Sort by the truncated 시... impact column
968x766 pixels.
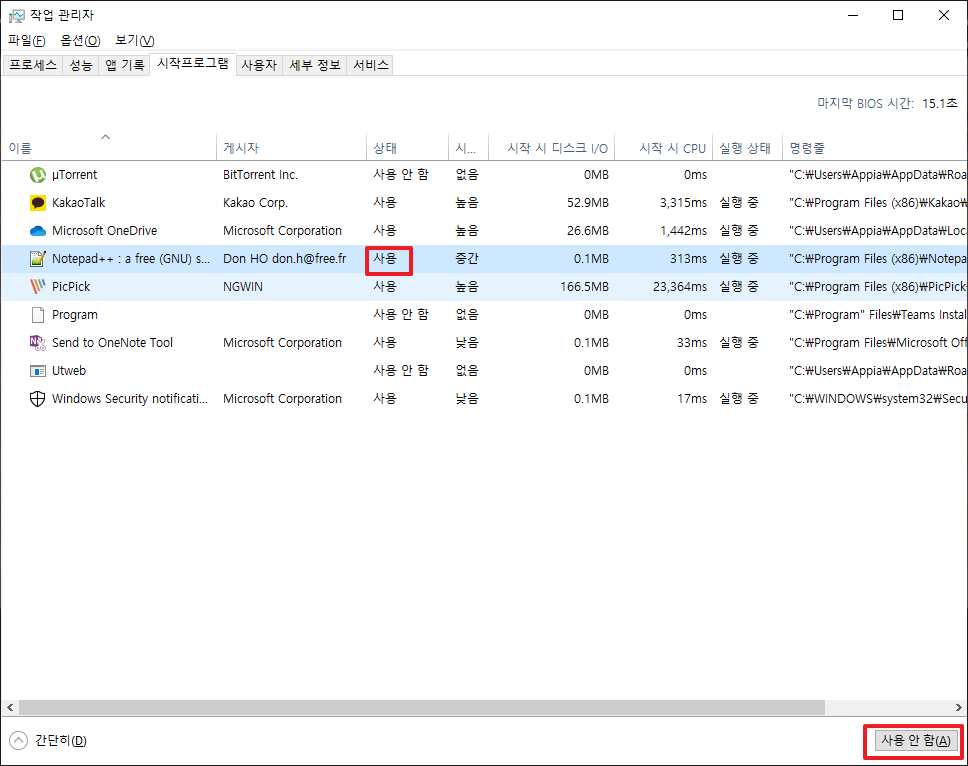tap(469, 148)
